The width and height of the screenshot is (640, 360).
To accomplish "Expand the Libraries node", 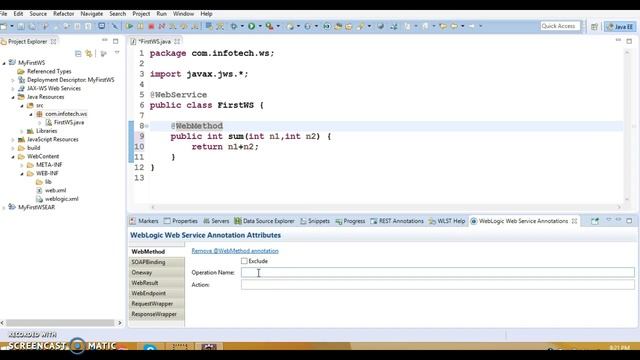I will pos(22,131).
